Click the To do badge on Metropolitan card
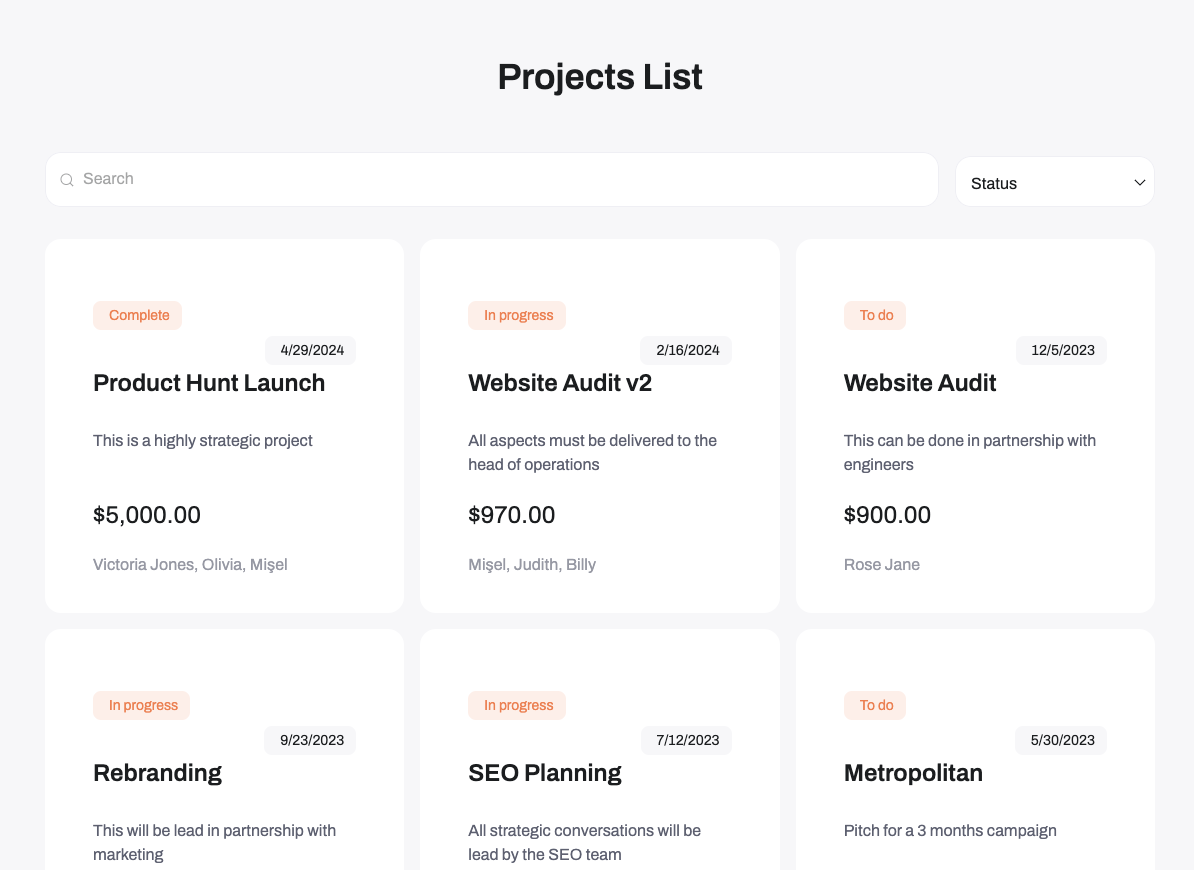 coord(875,705)
